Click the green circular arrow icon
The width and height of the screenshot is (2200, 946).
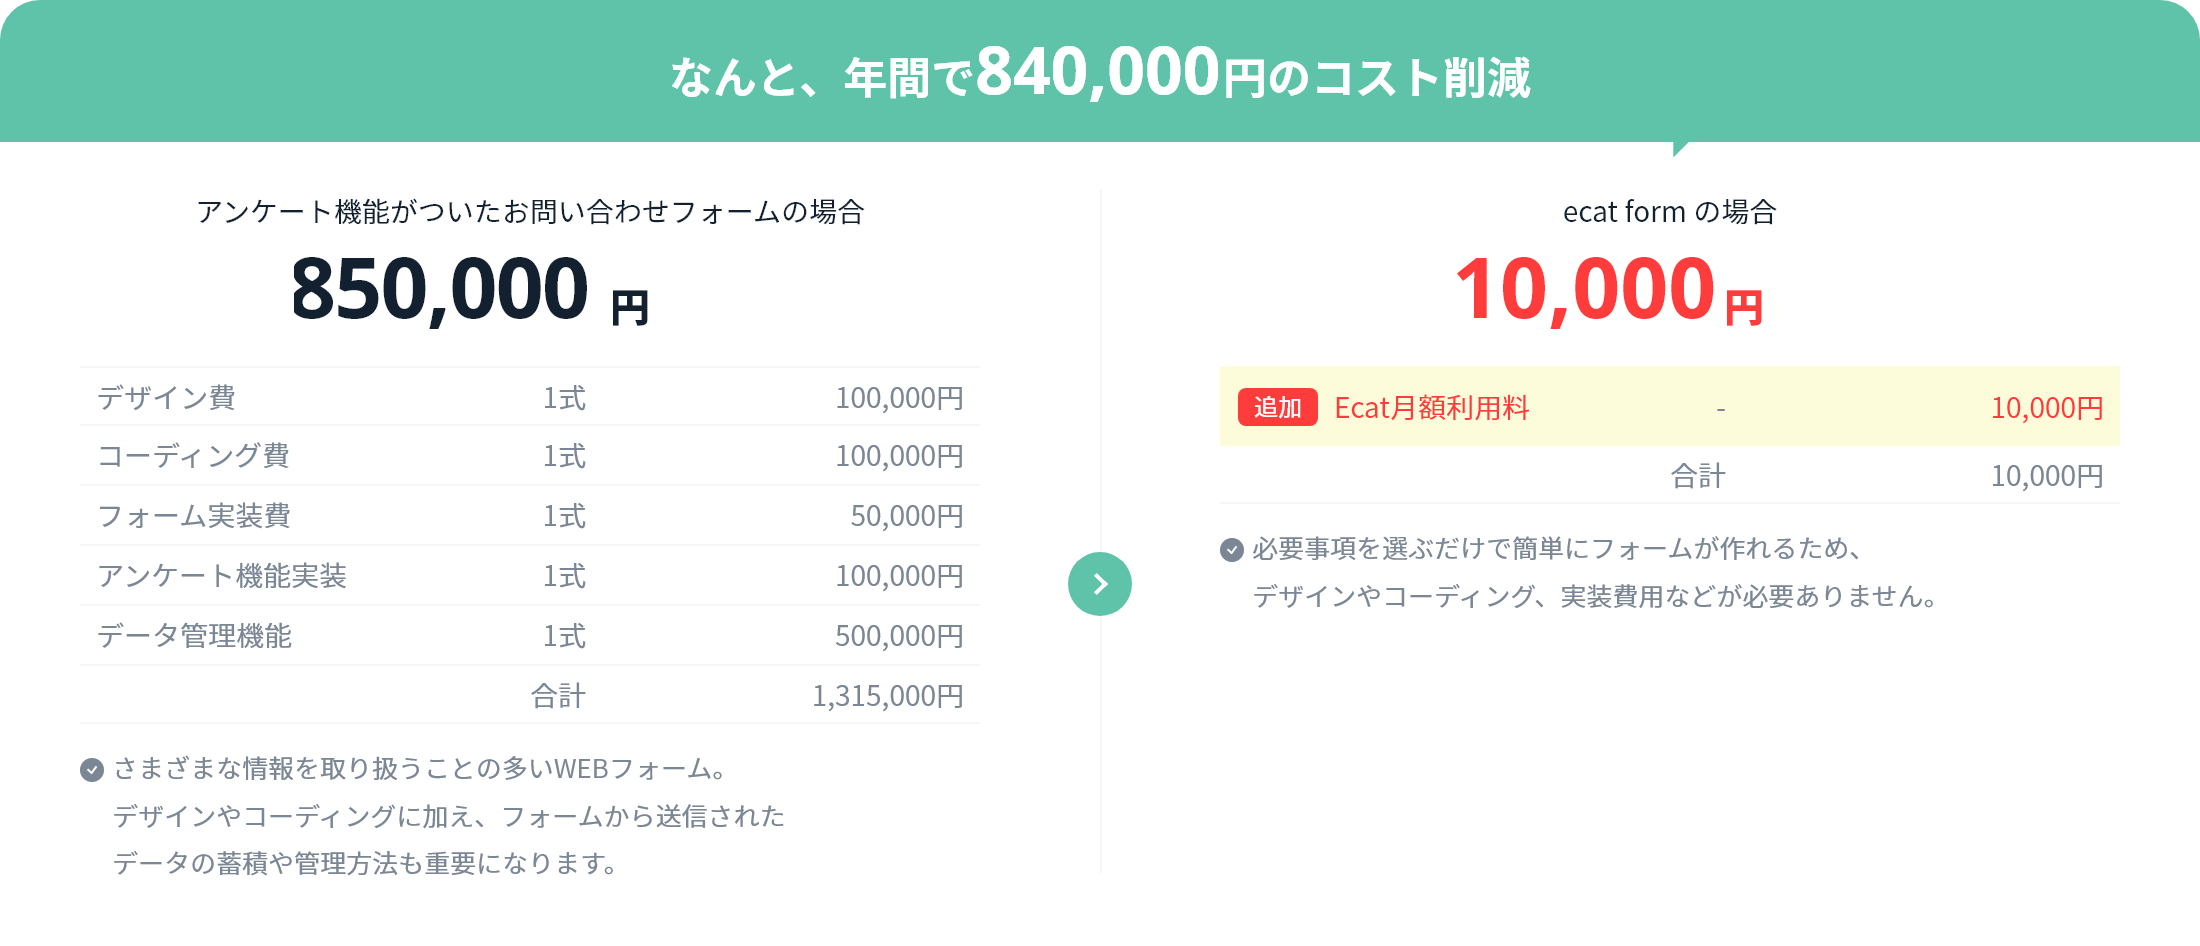click(1100, 584)
